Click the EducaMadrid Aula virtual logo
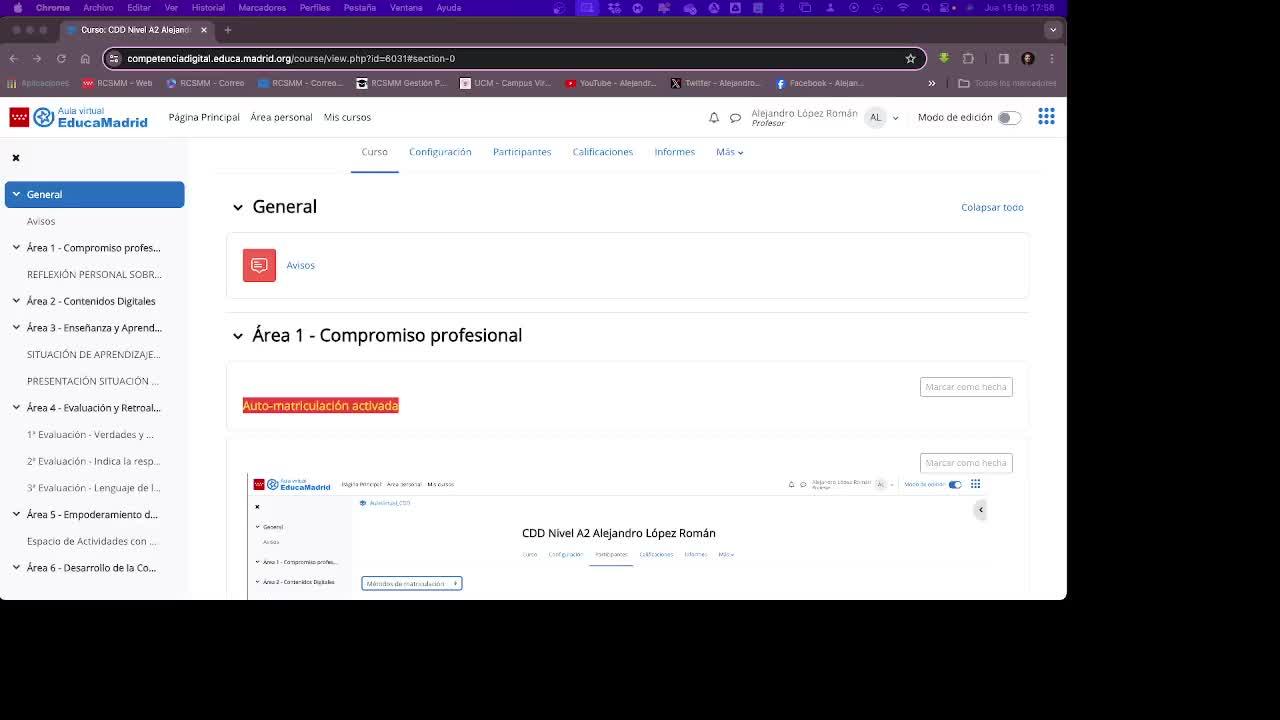This screenshot has height=720, width=1280. [78, 117]
